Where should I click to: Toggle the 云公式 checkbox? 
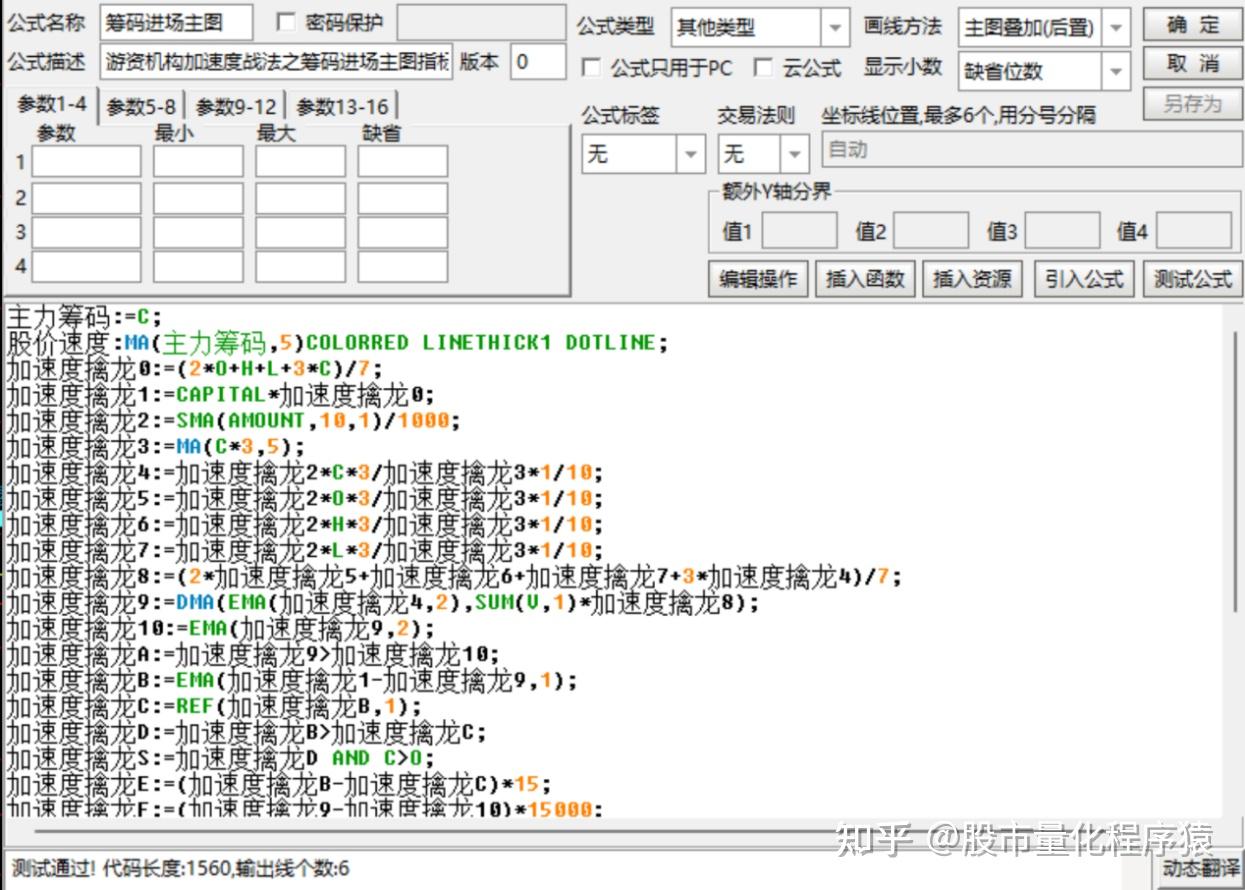point(763,68)
